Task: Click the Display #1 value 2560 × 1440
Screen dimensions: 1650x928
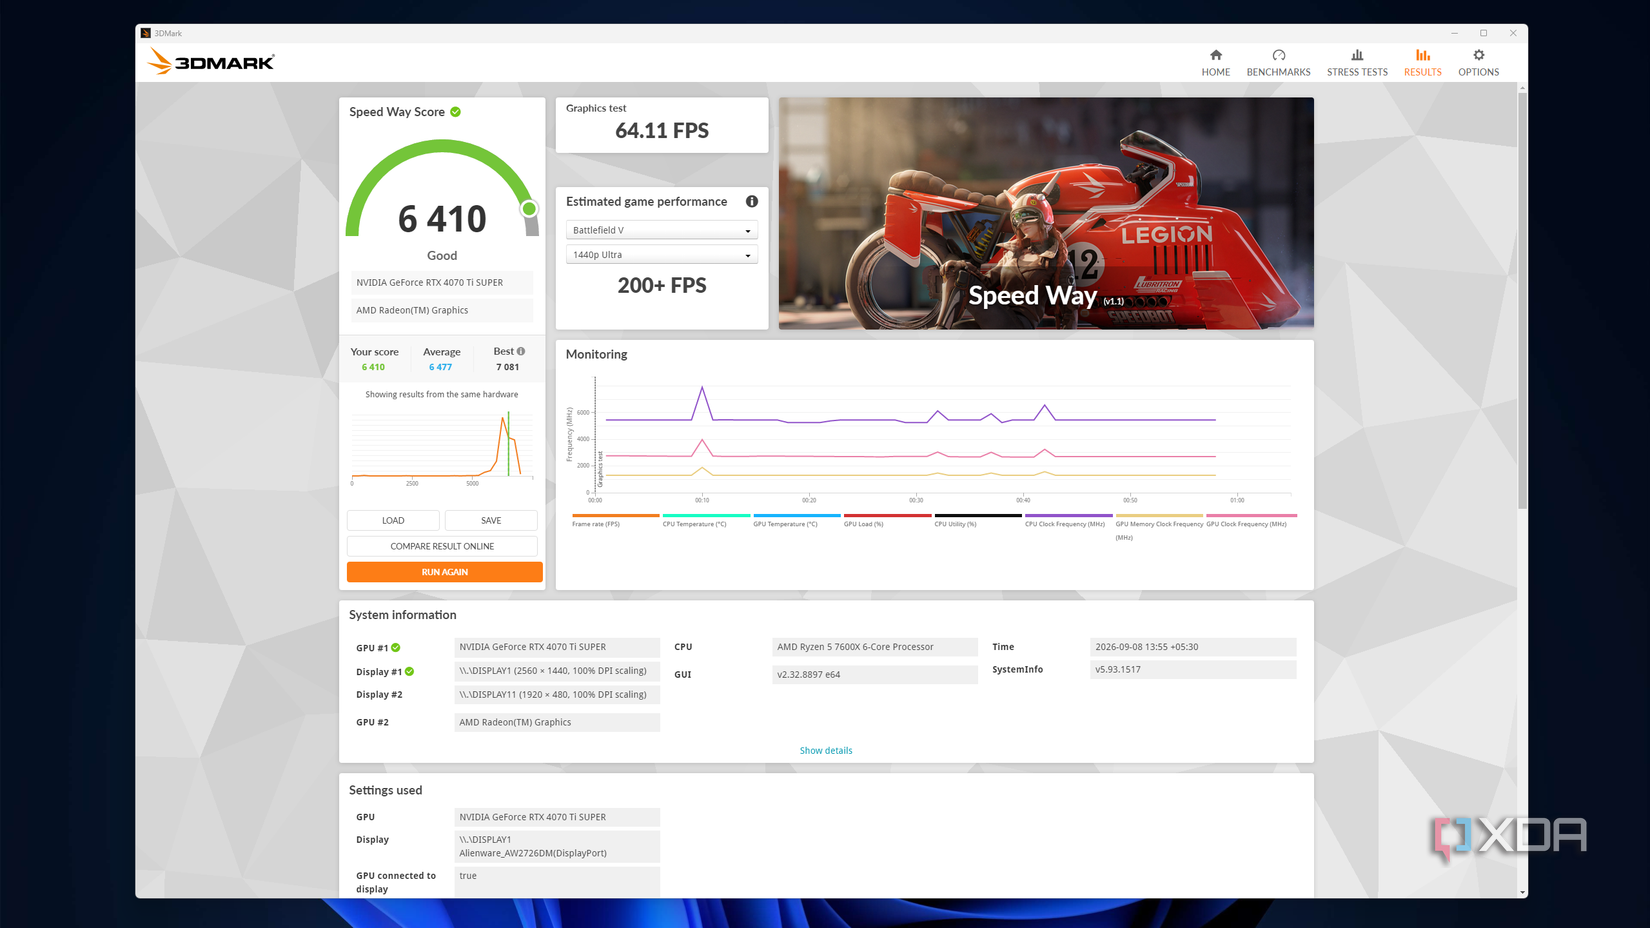Action: point(557,671)
